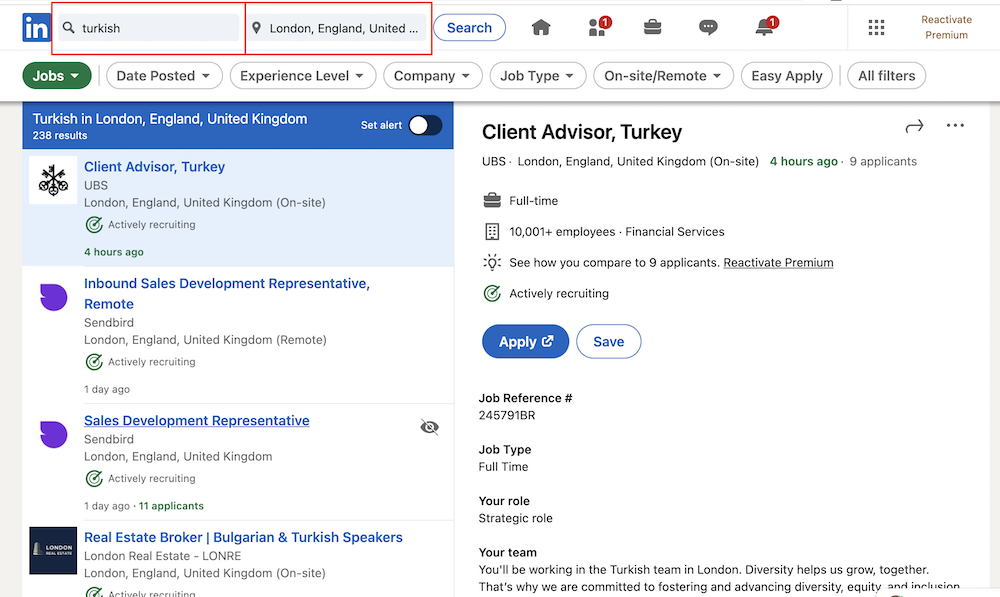Open My Network people icon
The width and height of the screenshot is (1000, 597).
pyautogui.click(x=598, y=27)
